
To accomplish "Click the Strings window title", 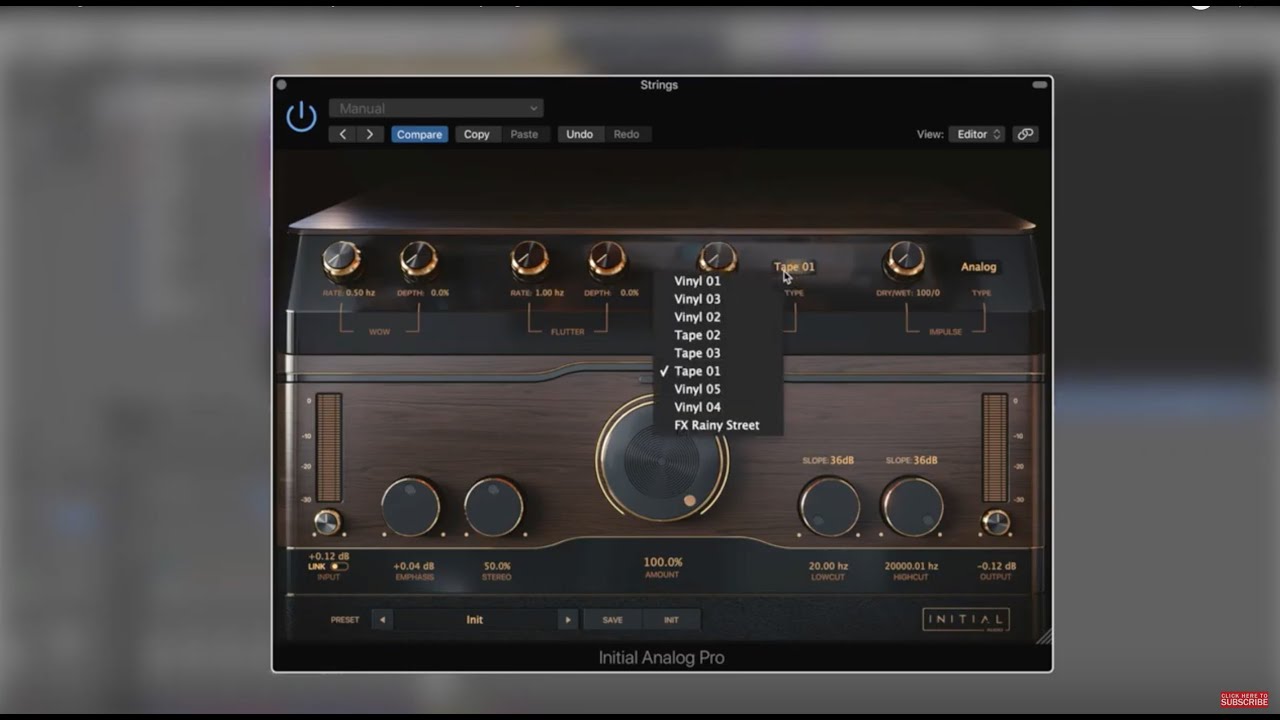I will [659, 85].
